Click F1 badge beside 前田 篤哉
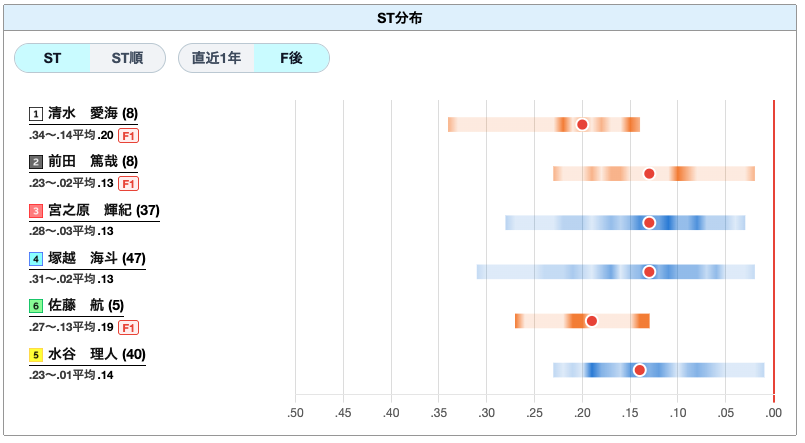Image resolution: width=805 pixels, height=443 pixels. [128, 183]
